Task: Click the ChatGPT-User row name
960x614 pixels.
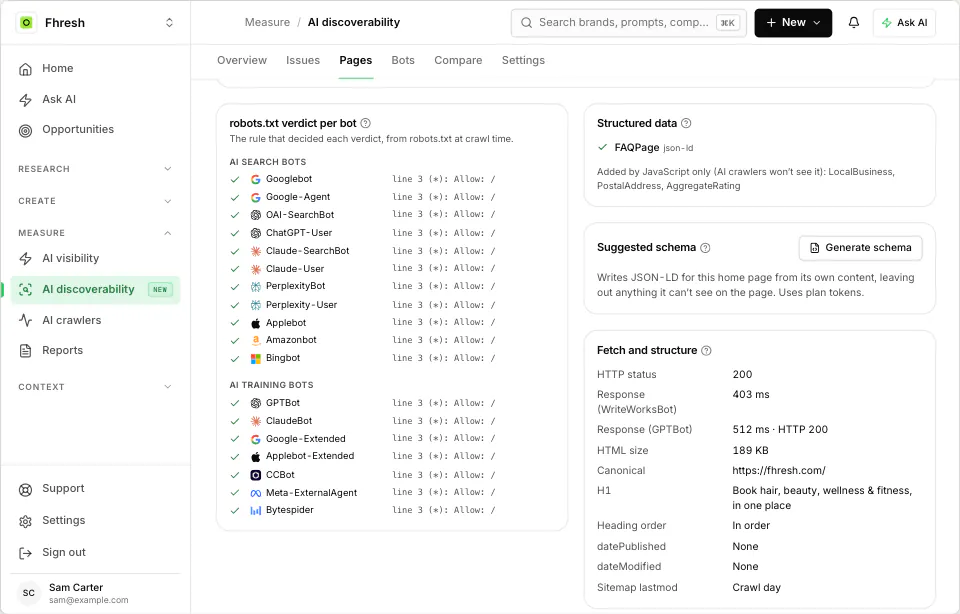Action: click(299, 233)
